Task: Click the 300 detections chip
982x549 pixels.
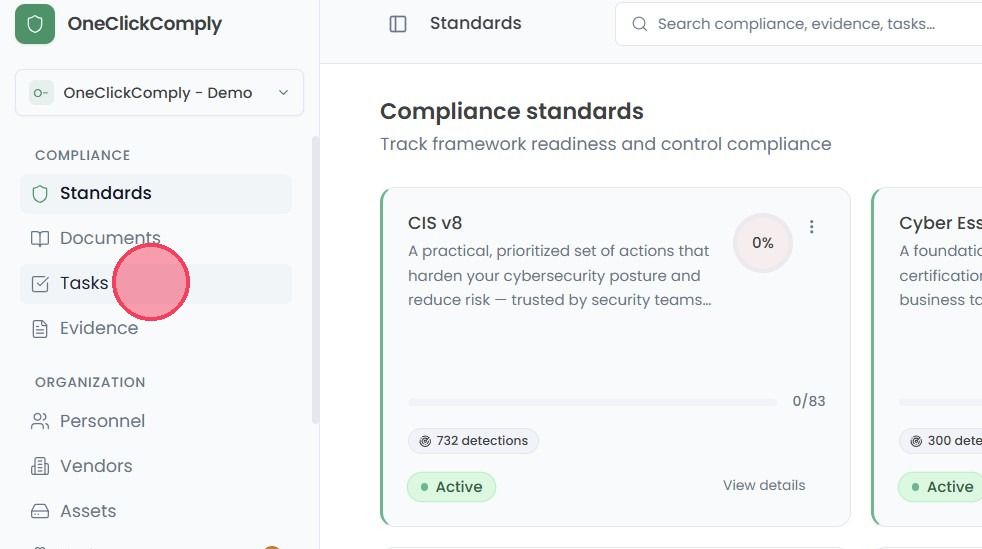Action: point(941,441)
